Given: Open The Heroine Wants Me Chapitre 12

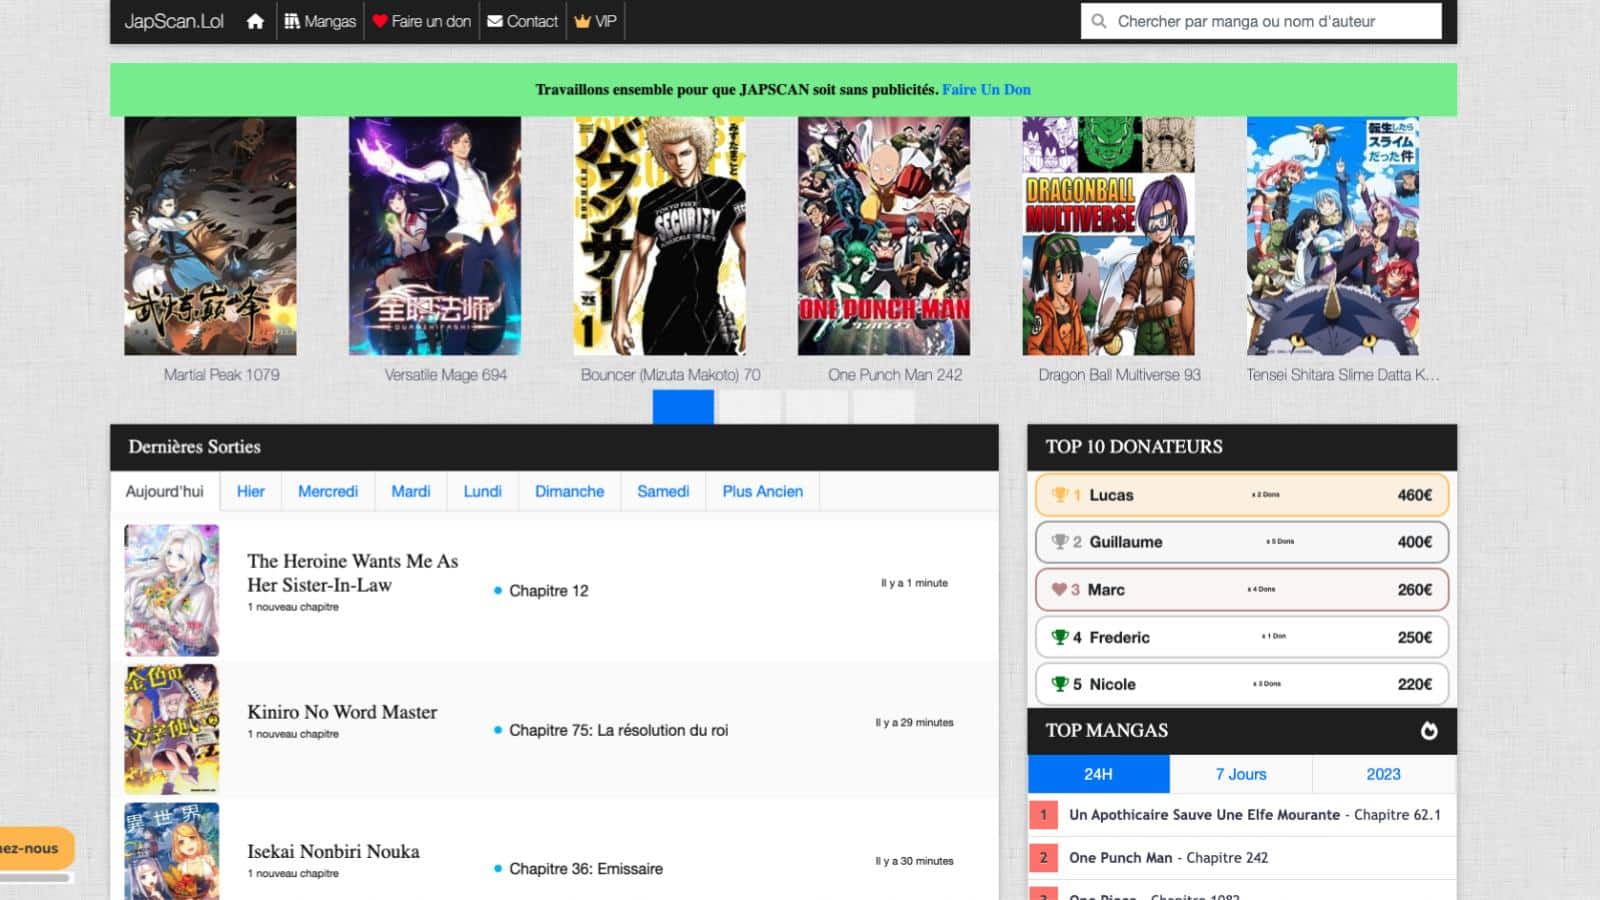Looking at the screenshot, I should pyautogui.click(x=548, y=591).
